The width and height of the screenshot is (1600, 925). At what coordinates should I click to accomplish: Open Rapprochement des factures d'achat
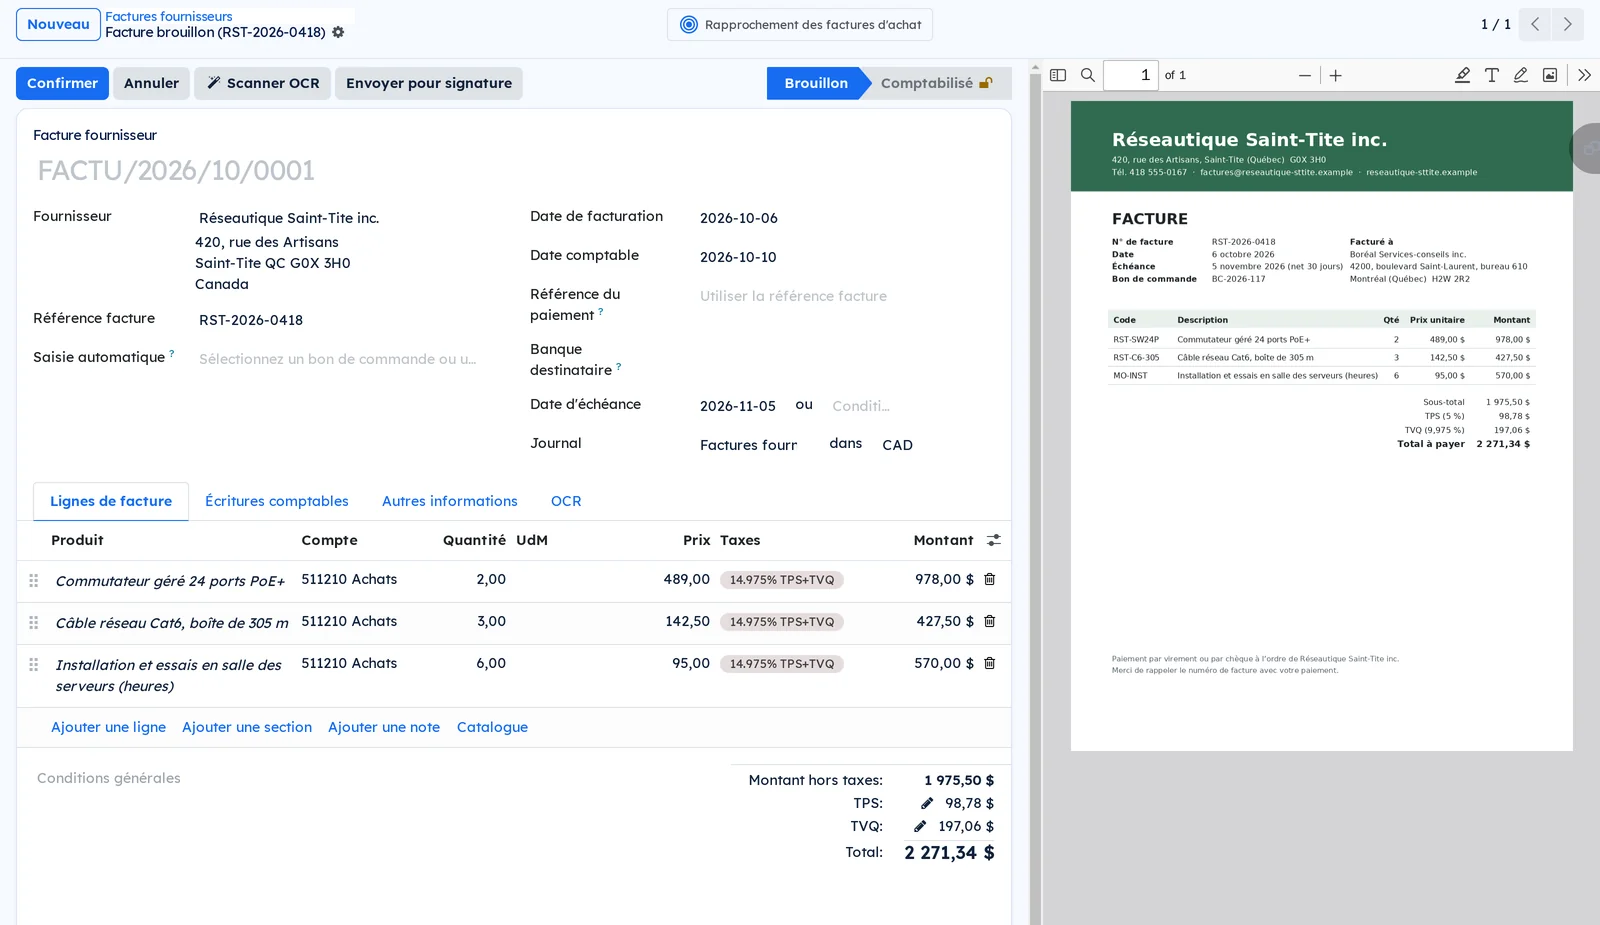[800, 24]
